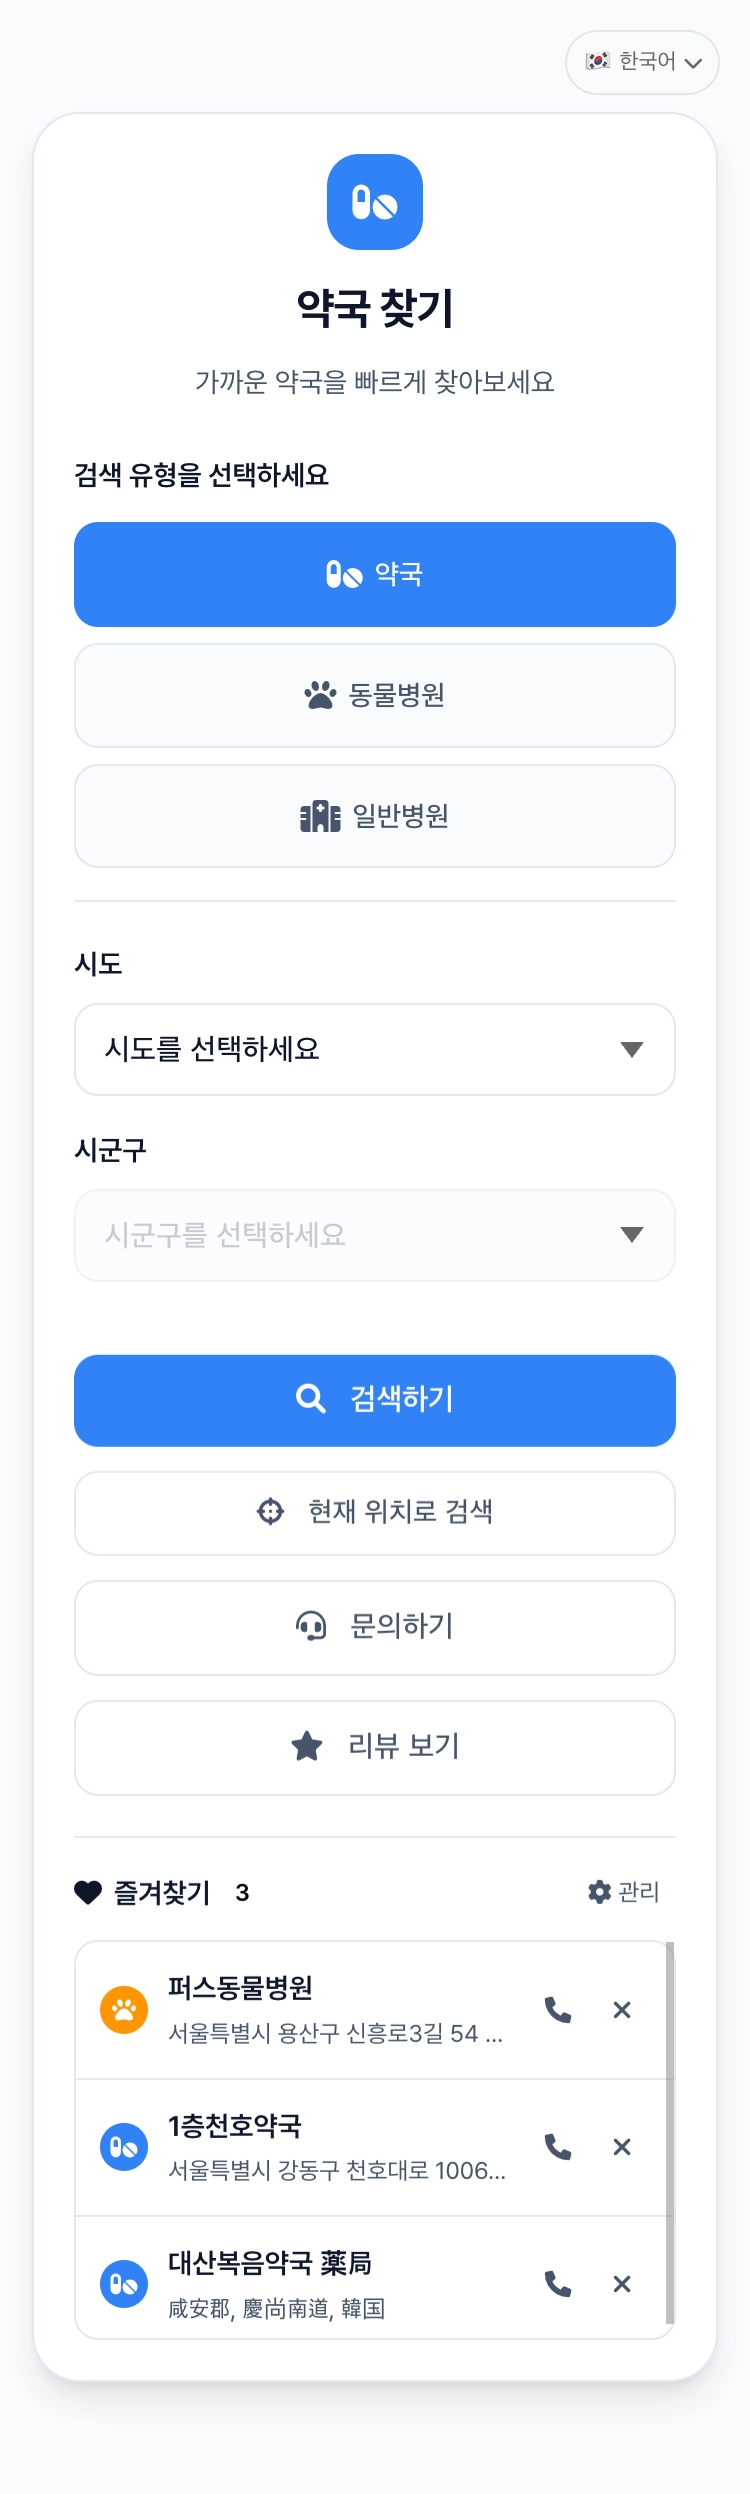Viewport: 750px width, 2494px height.
Task: Expand the 시군구 selection dropdown
Action: (375, 1235)
